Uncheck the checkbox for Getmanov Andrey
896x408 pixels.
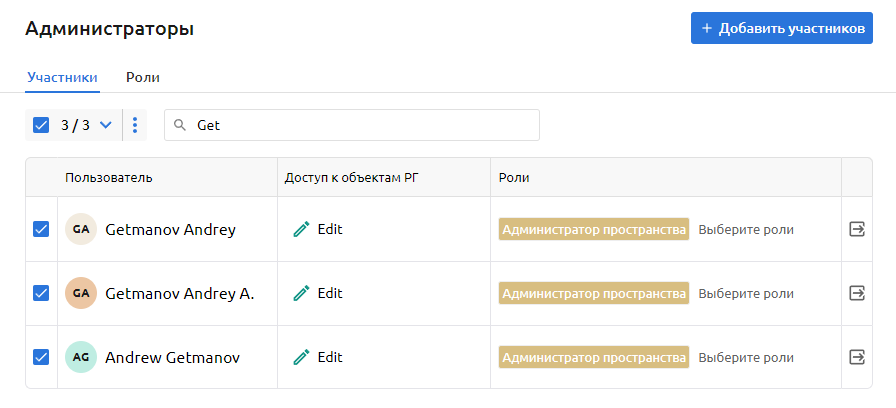tap(41, 229)
